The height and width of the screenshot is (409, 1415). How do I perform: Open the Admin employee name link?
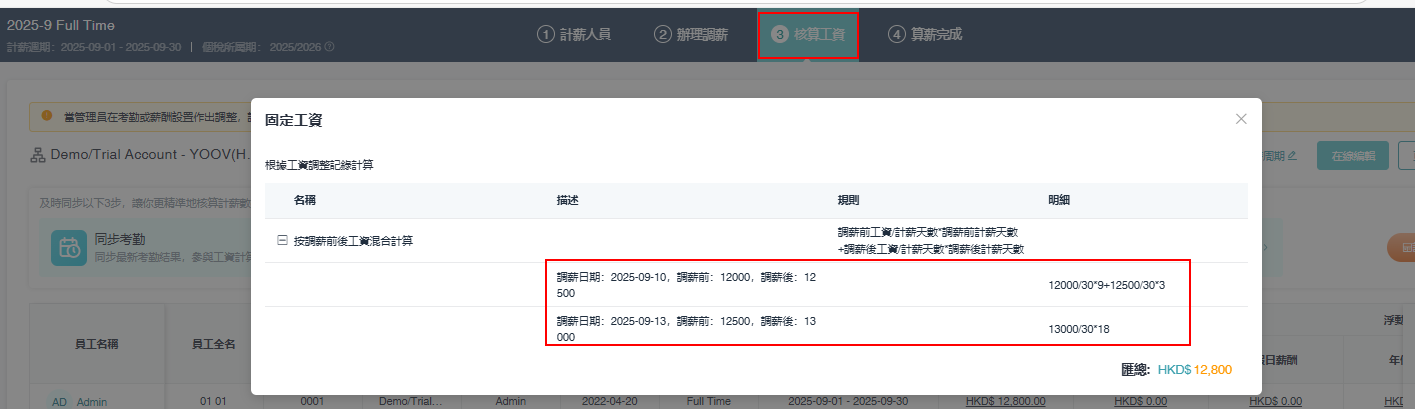[92, 401]
